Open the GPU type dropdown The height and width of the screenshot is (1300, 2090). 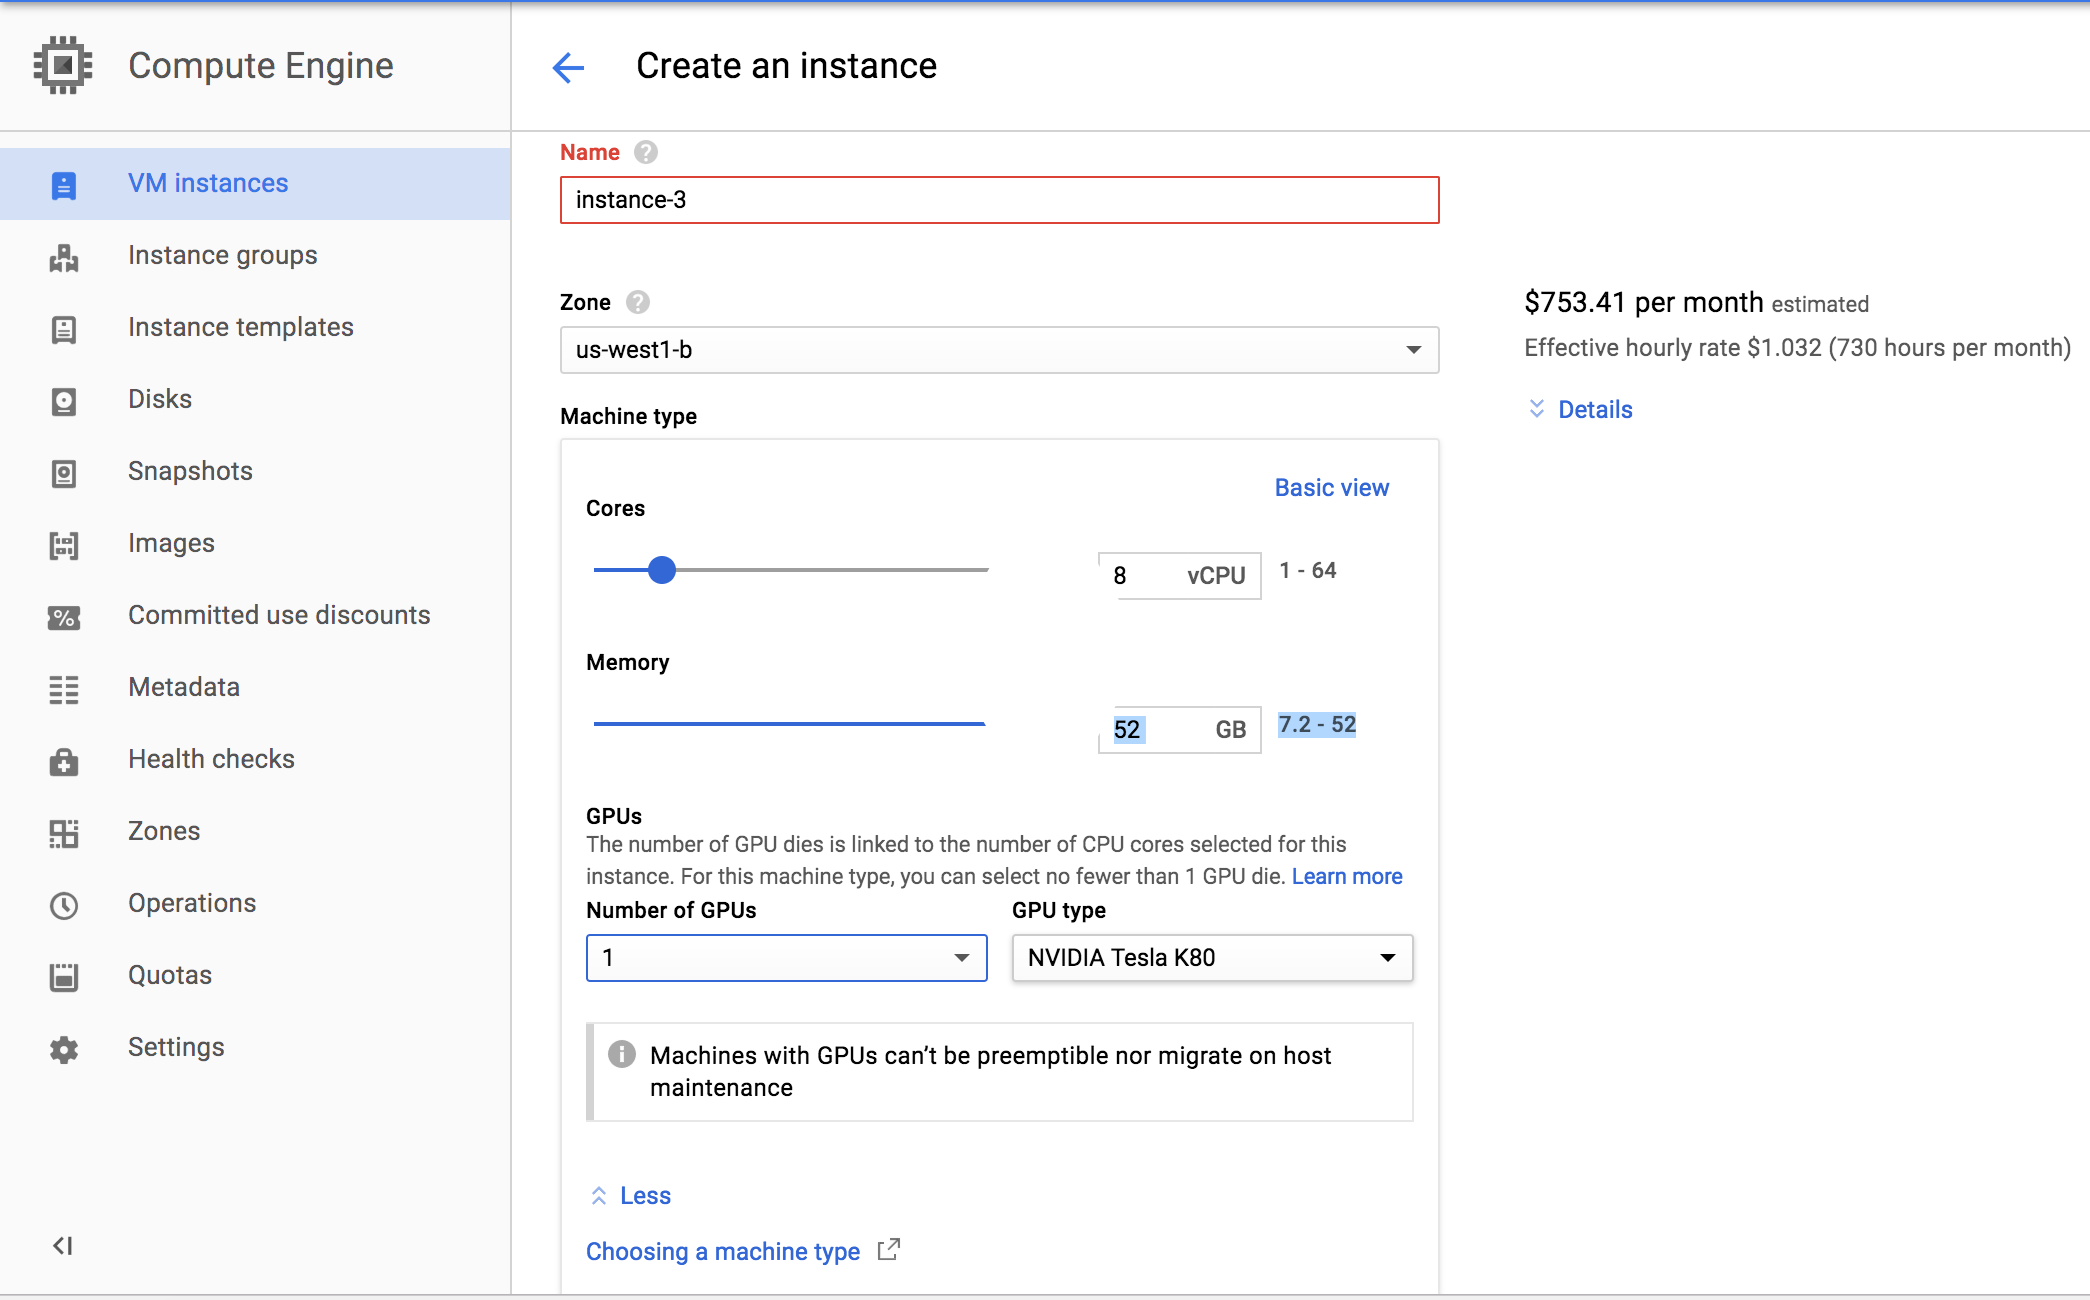1212,958
